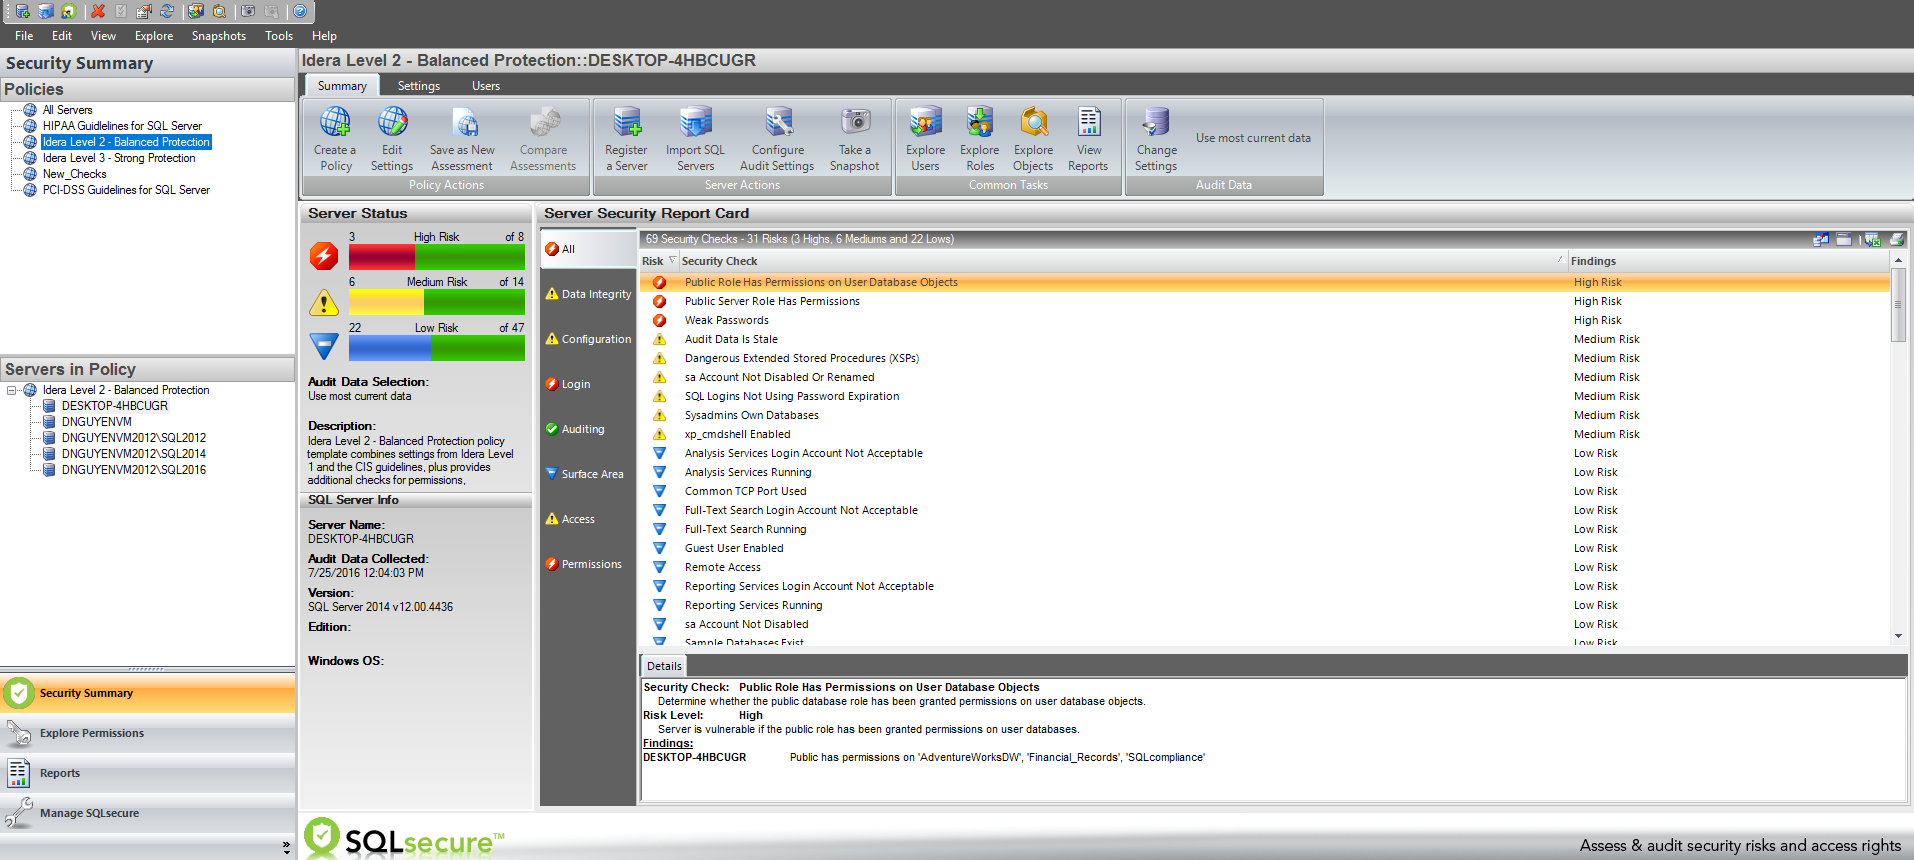Open Edit Settings in Policy Actions
The width and height of the screenshot is (1914, 860).
click(x=392, y=123)
